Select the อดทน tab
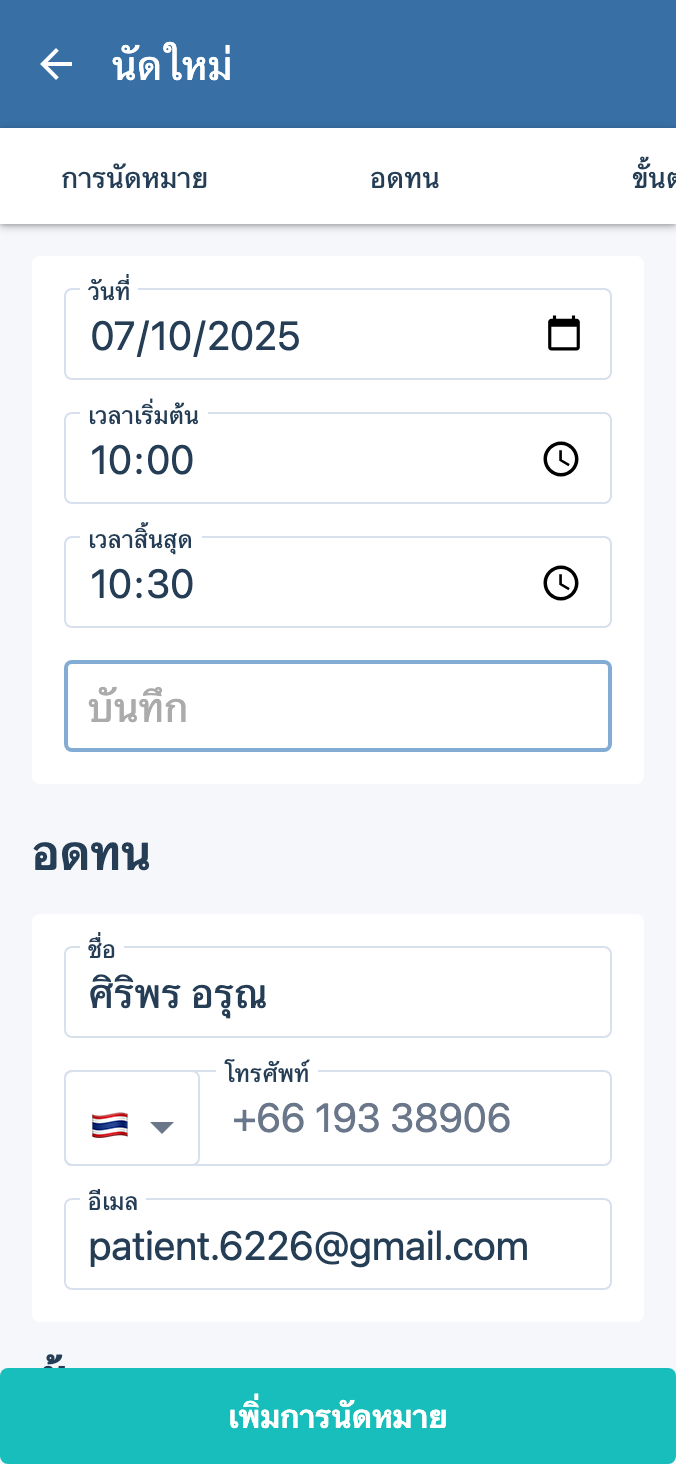The width and height of the screenshot is (676, 1464). click(404, 179)
